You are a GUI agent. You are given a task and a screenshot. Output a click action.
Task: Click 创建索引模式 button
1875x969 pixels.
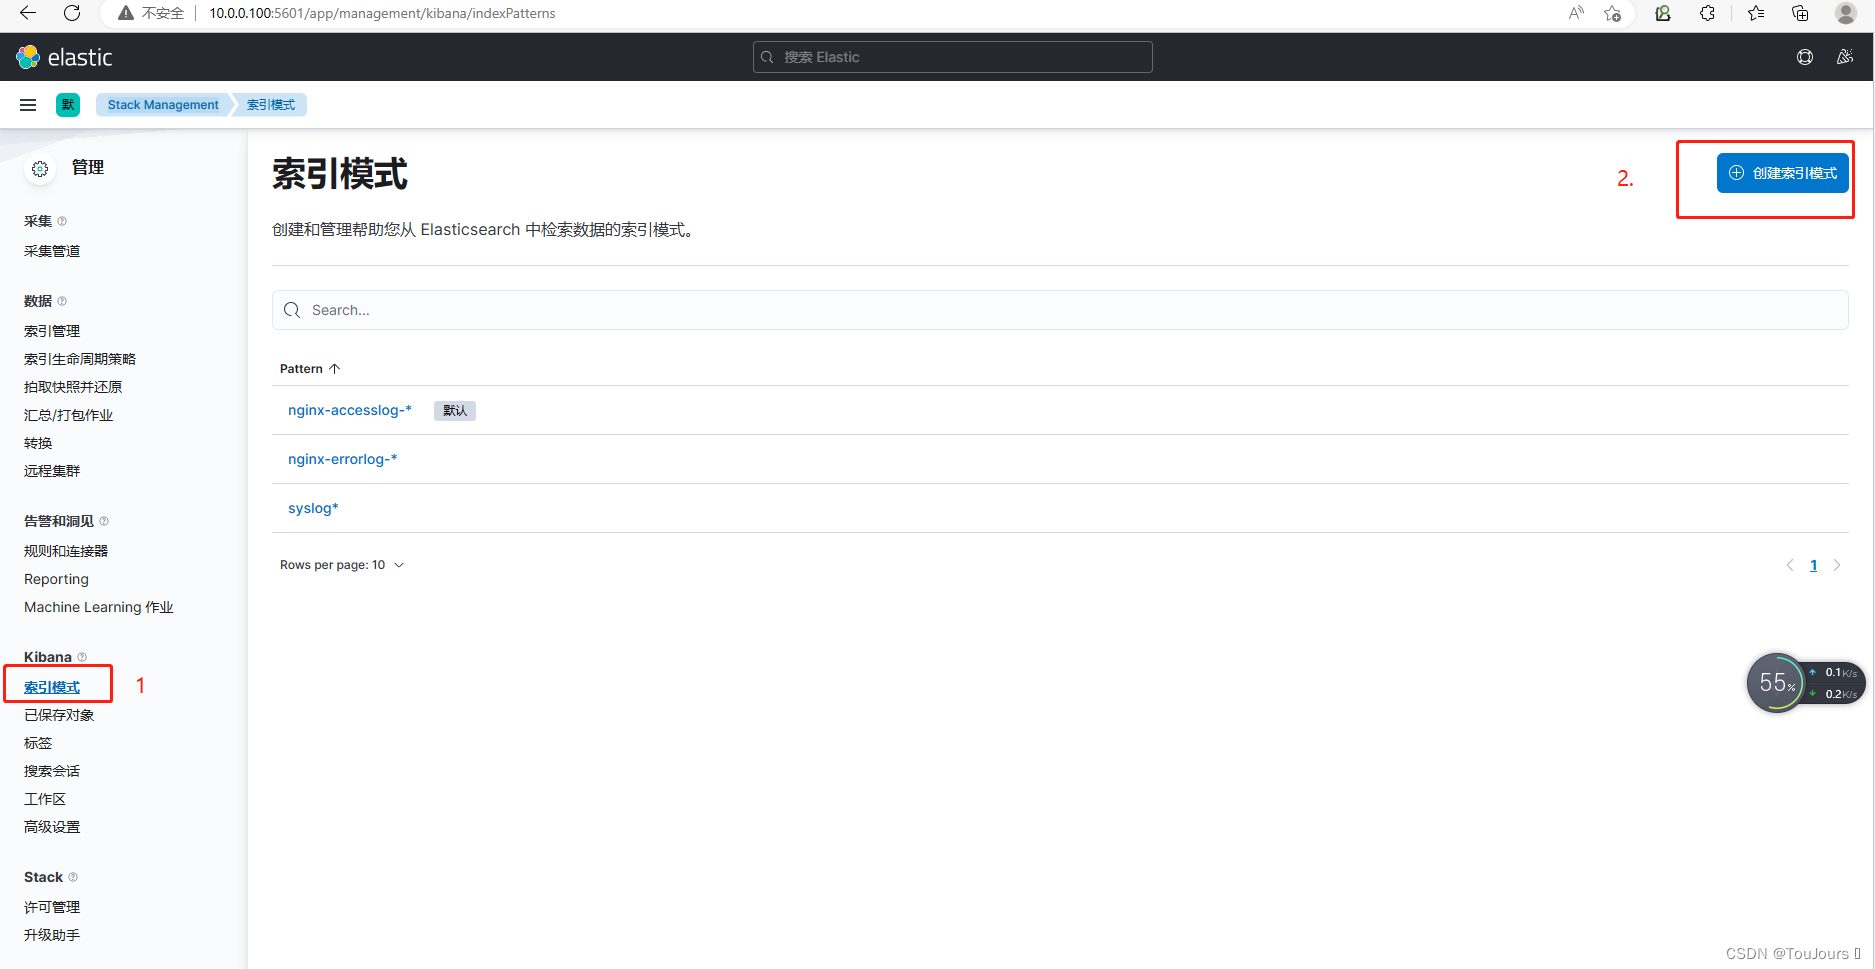point(1782,173)
